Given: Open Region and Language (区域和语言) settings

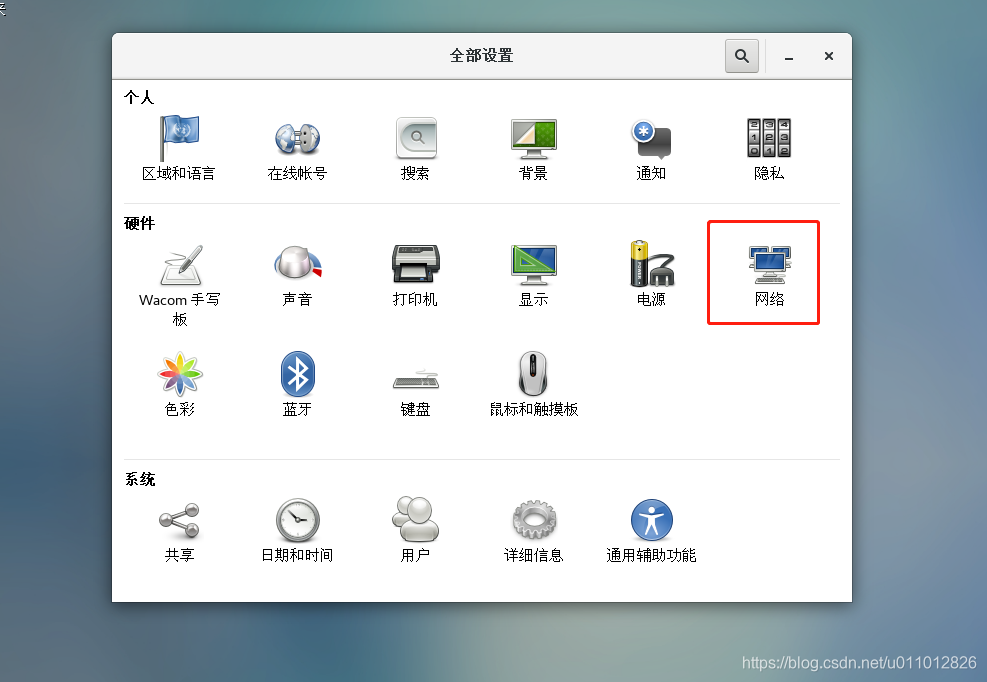Looking at the screenshot, I should 179,149.
